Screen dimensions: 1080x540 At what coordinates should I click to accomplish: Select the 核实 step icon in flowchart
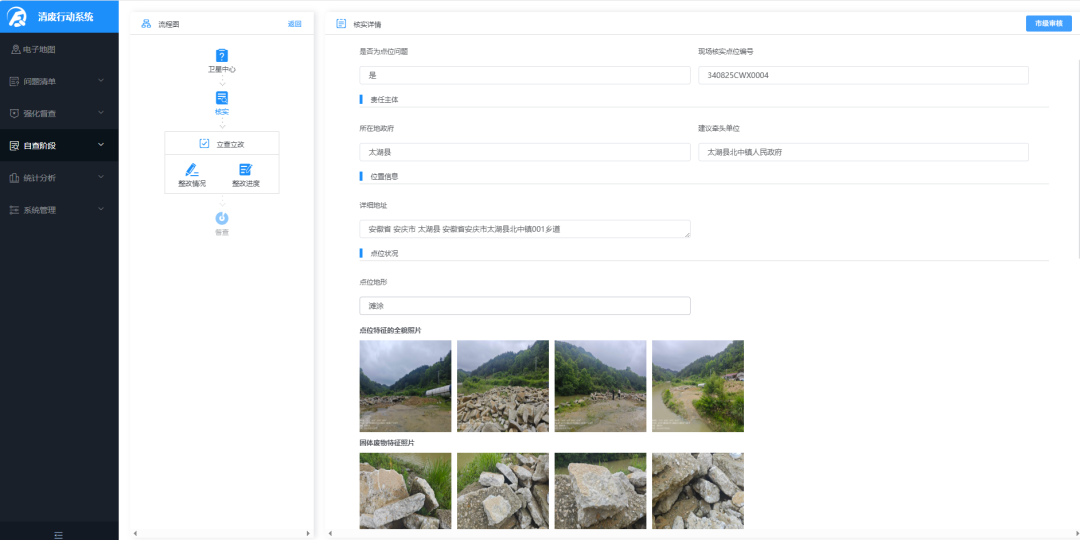pos(222,98)
